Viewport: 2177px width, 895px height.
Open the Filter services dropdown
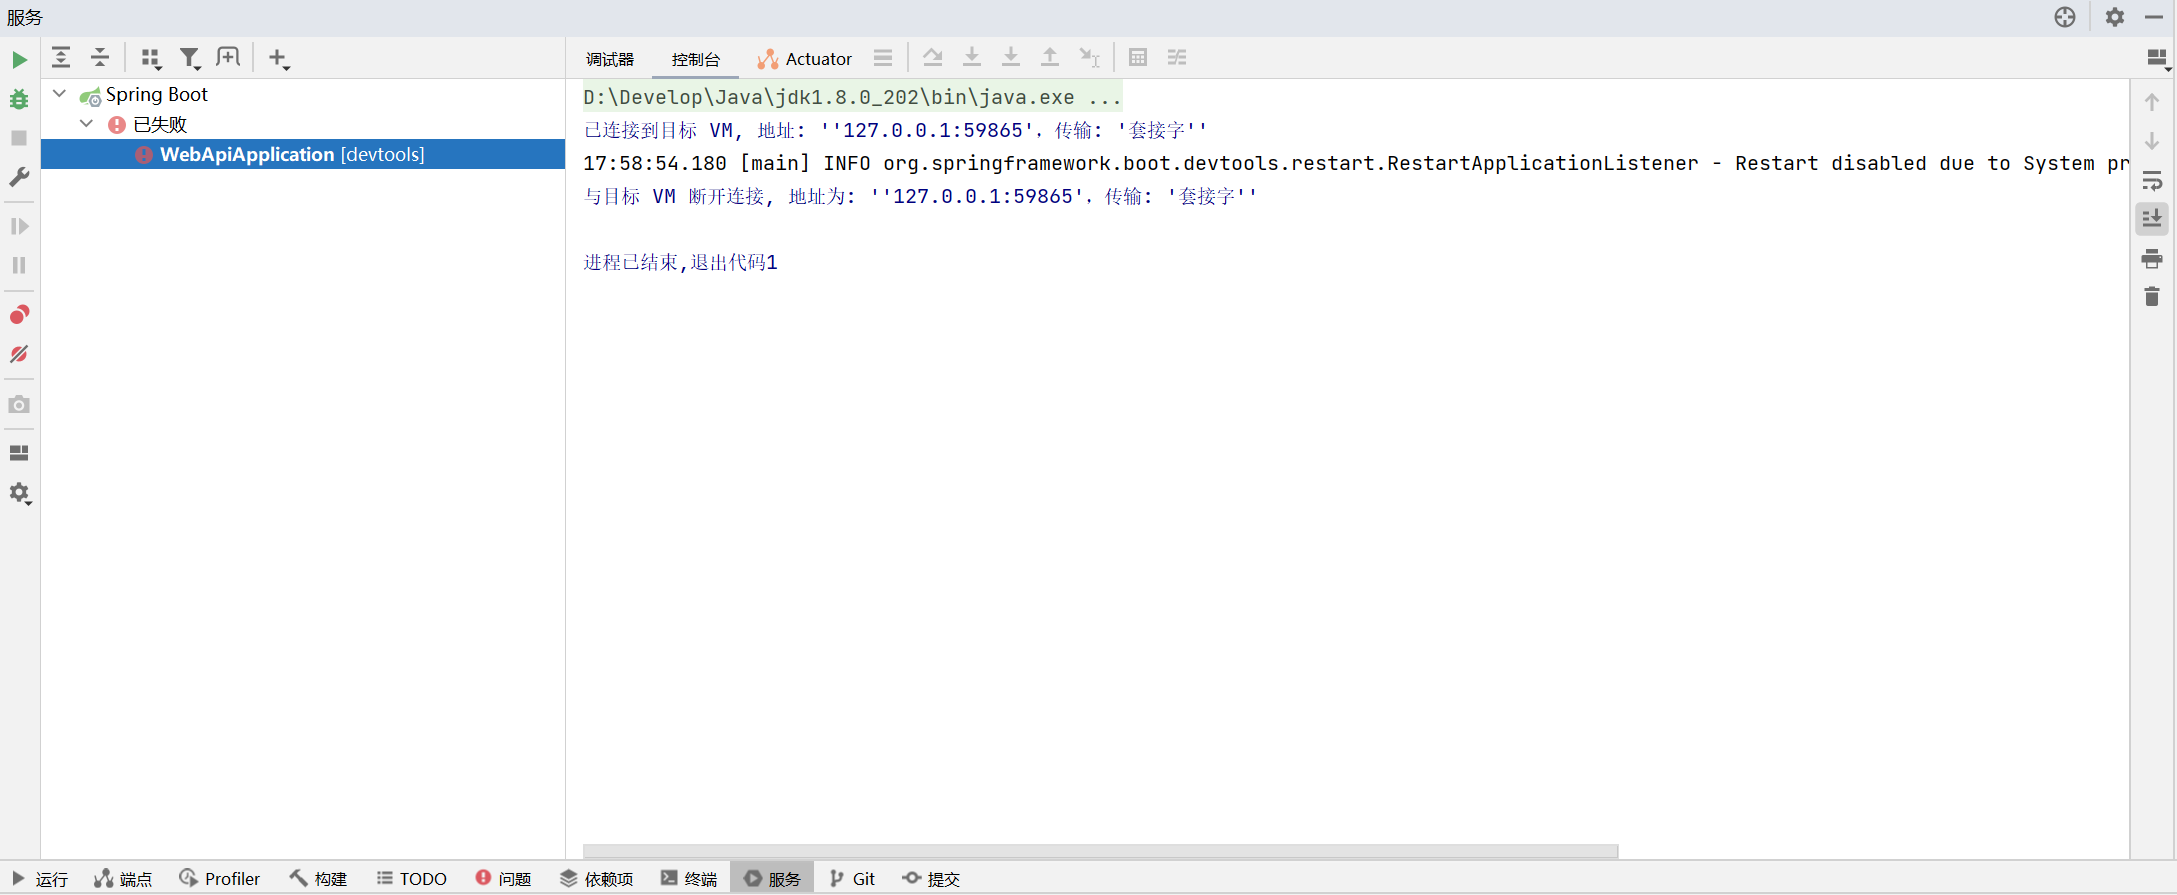[189, 58]
